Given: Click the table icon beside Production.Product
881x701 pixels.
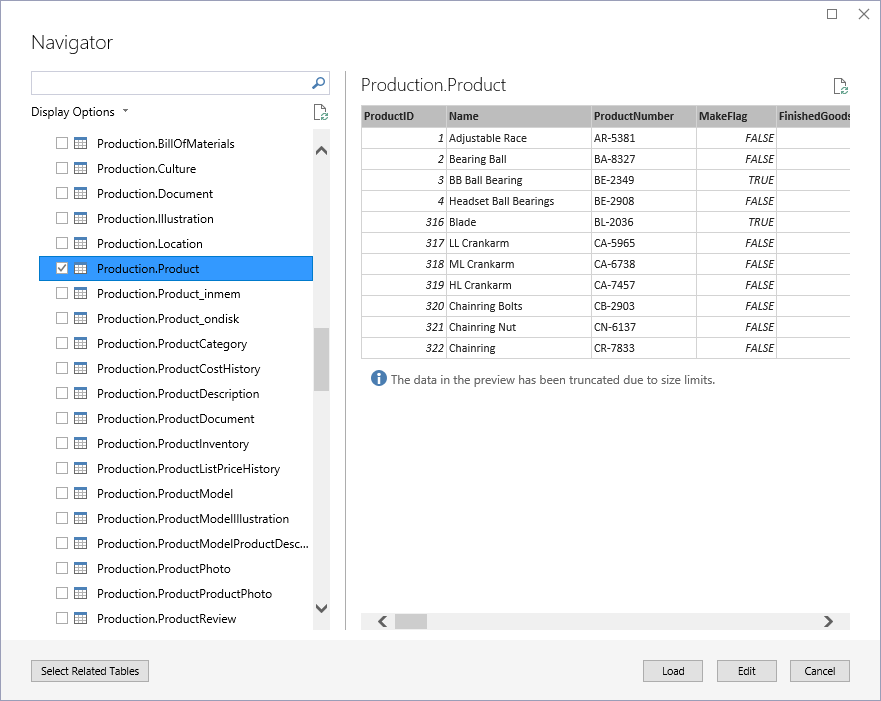Looking at the screenshot, I should (x=81, y=268).
